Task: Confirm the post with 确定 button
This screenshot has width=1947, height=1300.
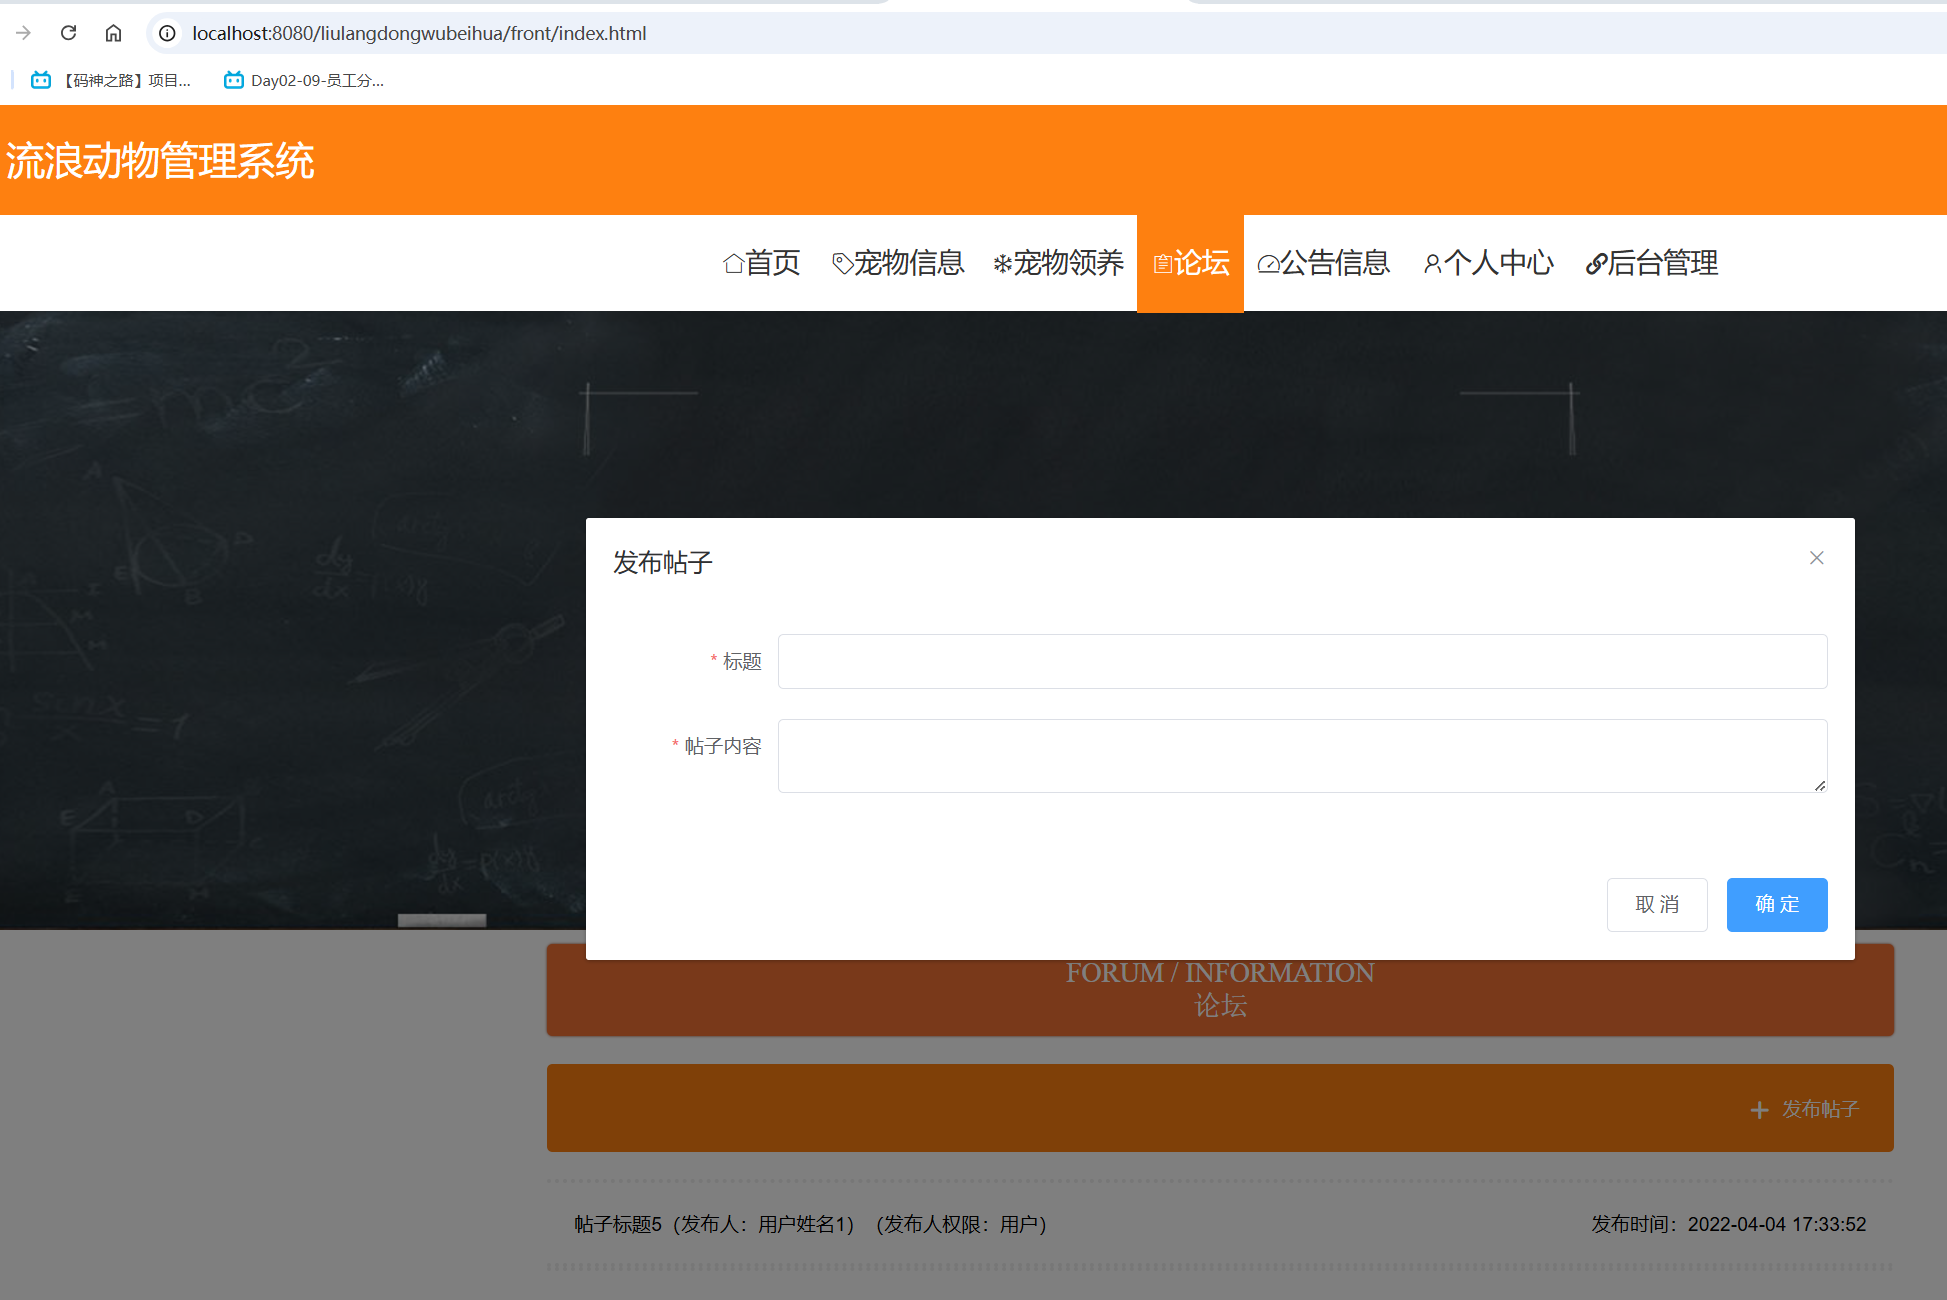Action: (1776, 904)
